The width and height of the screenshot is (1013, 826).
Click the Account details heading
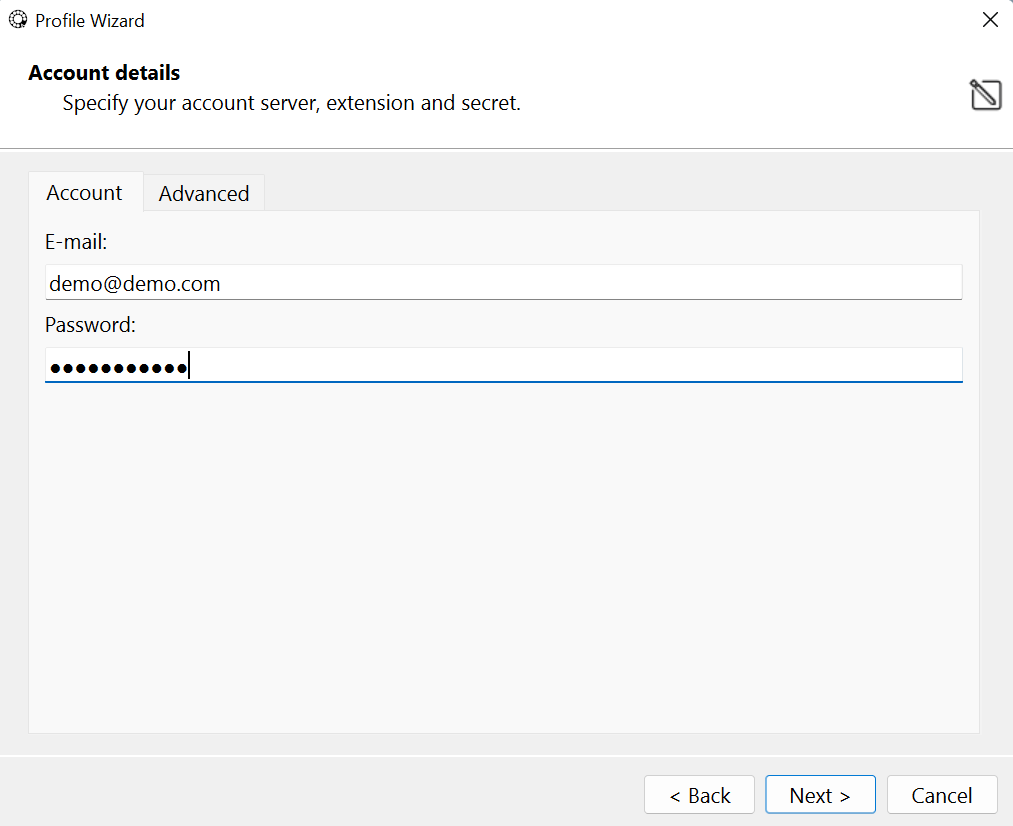[104, 73]
